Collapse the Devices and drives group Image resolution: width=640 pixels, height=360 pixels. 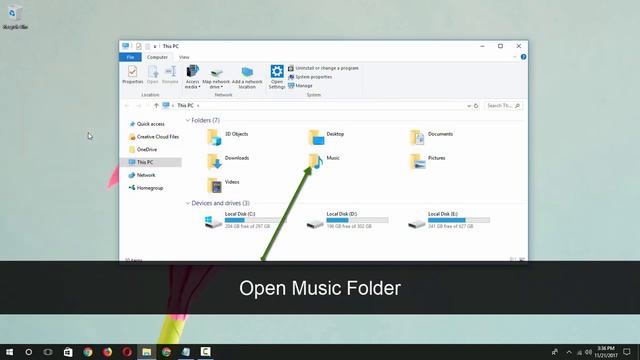click(188, 203)
